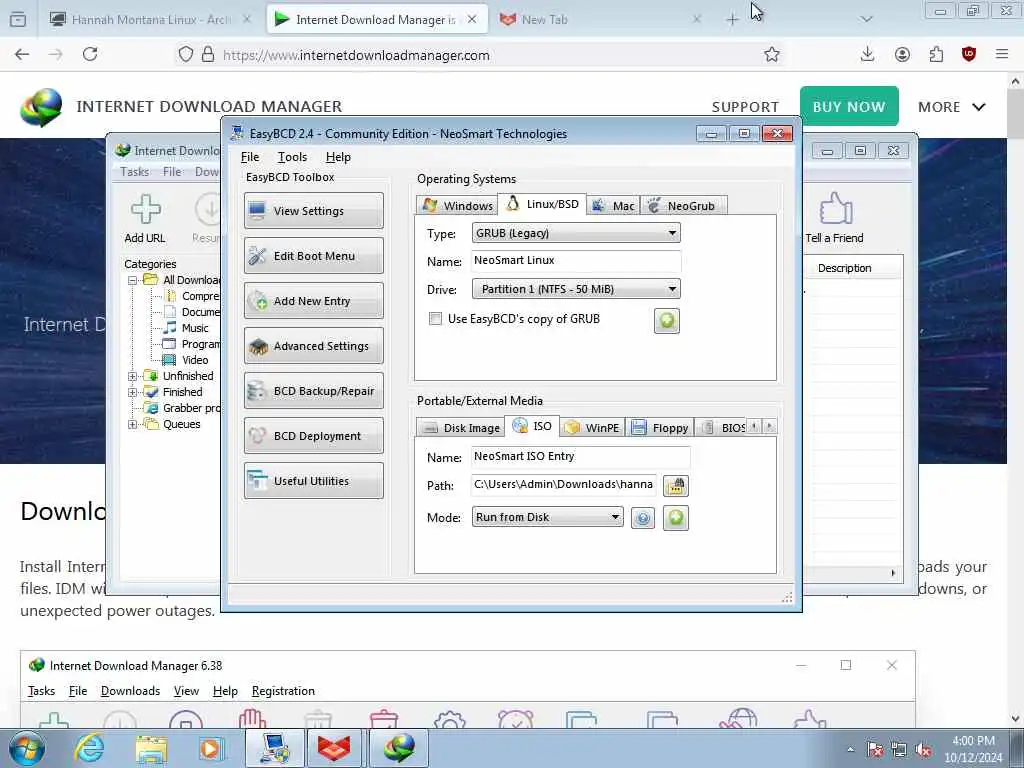The height and width of the screenshot is (768, 1024).
Task: Select Video category in IDM tree
Action: coord(195,360)
